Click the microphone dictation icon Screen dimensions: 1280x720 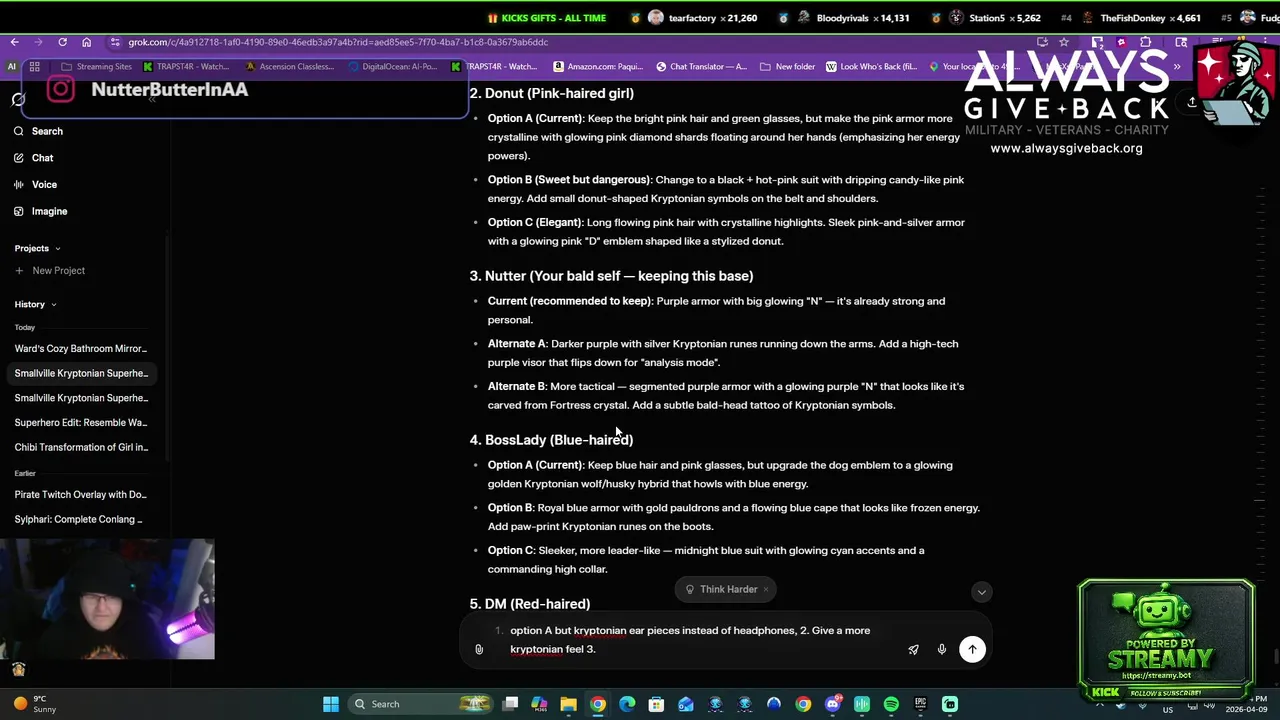point(942,650)
